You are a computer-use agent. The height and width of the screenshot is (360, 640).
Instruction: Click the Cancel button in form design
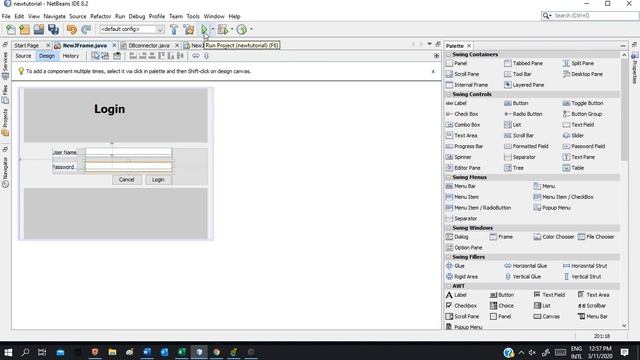(x=127, y=180)
